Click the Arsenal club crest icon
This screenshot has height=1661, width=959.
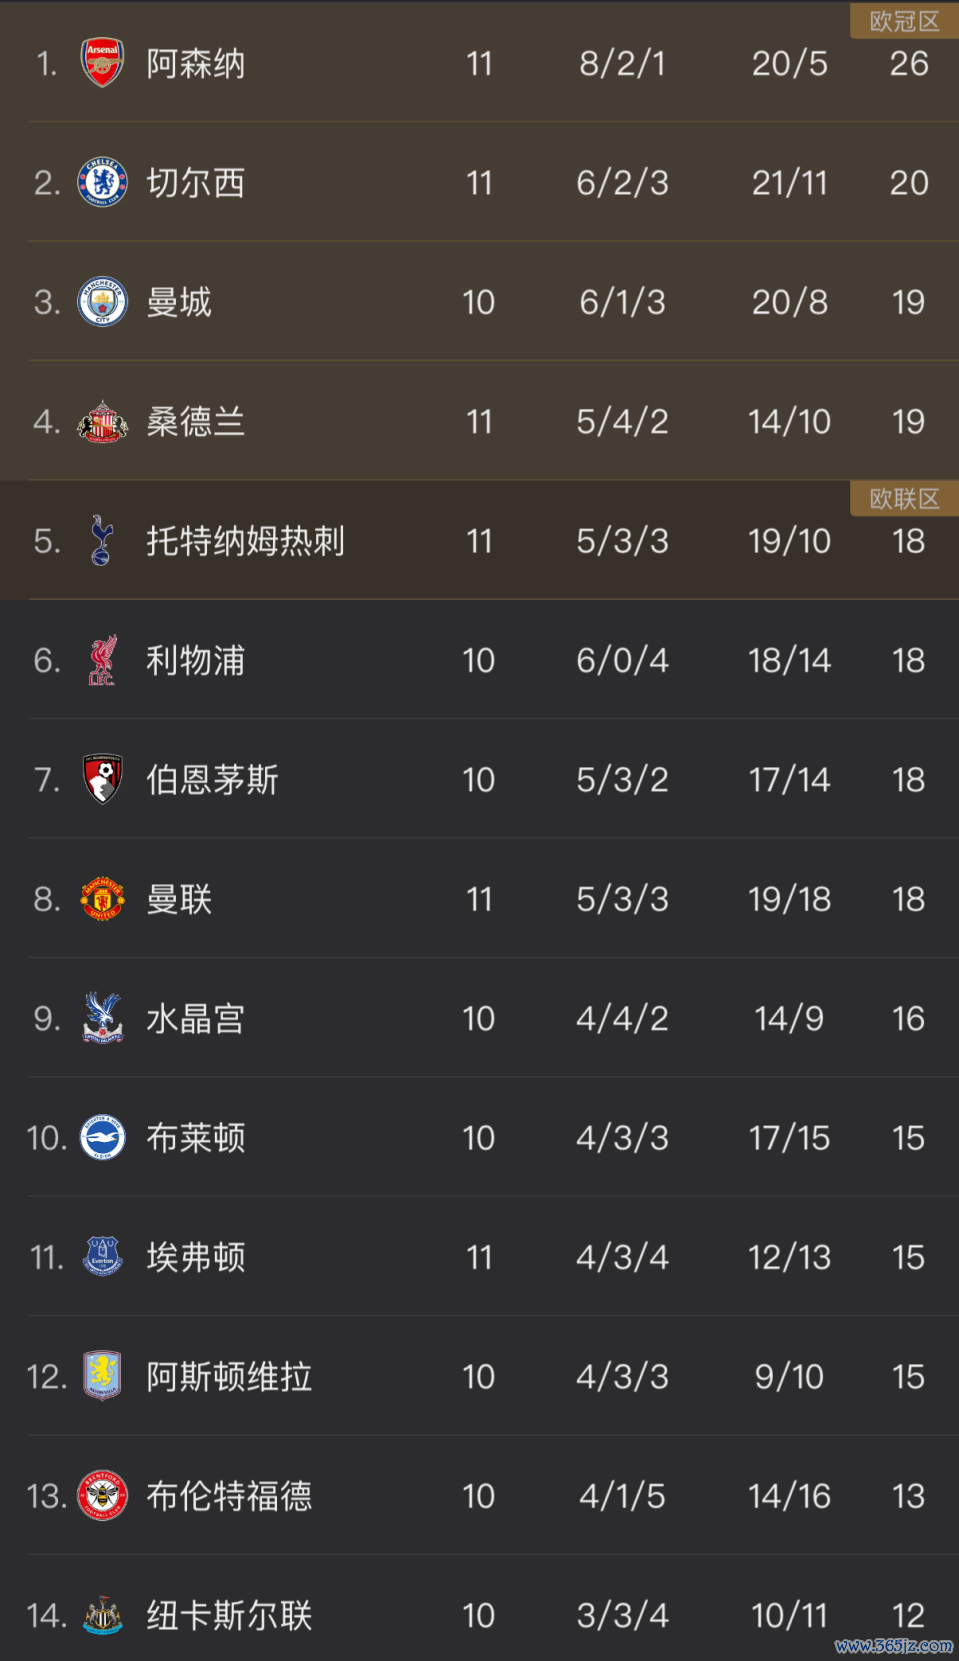coord(102,64)
